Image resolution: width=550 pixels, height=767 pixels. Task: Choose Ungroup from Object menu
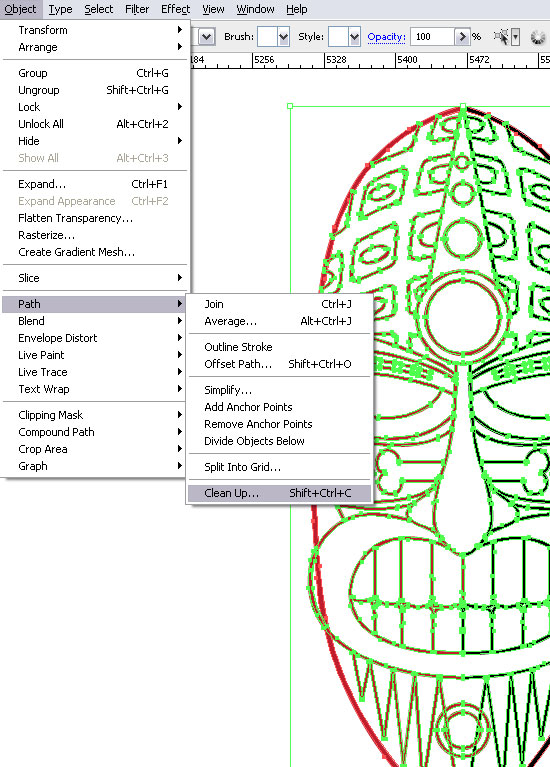[94, 90]
